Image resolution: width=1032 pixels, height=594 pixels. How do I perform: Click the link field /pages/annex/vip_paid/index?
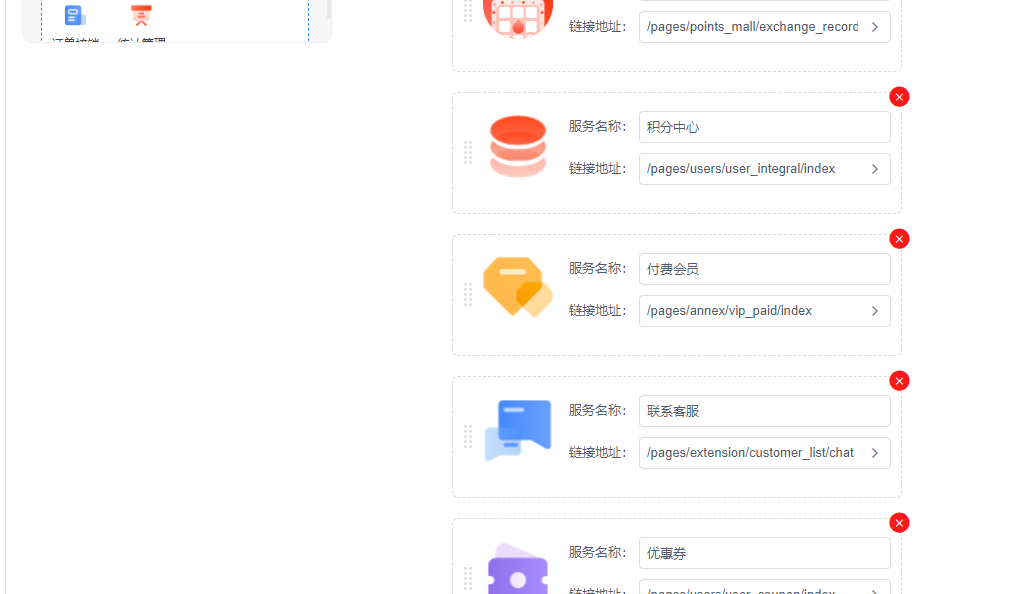point(764,311)
